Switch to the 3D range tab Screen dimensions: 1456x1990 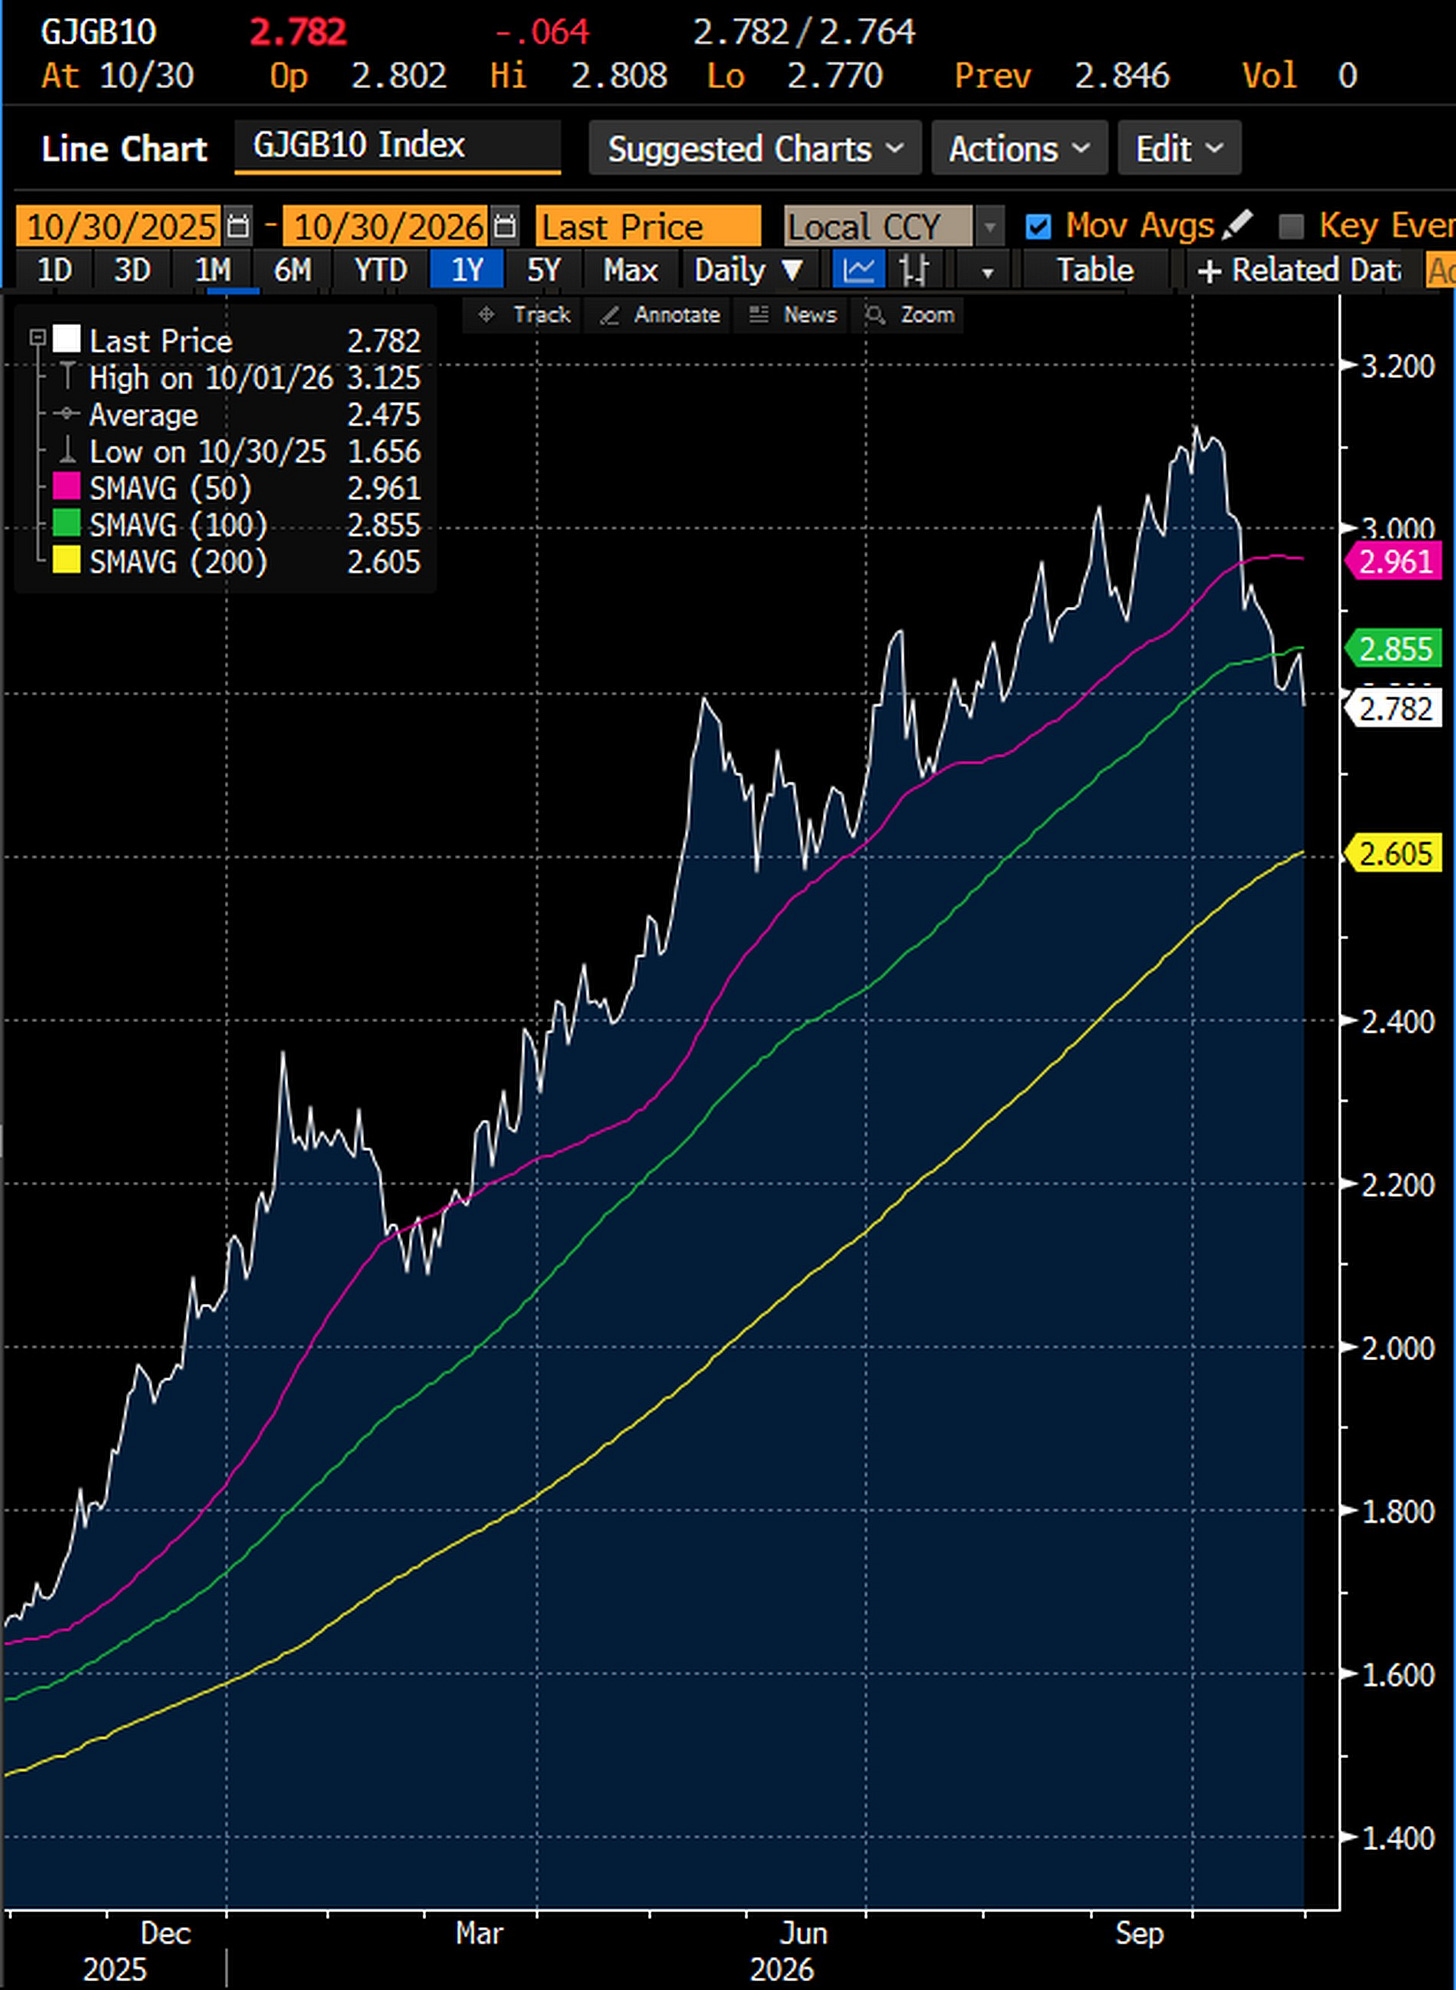click(x=132, y=270)
